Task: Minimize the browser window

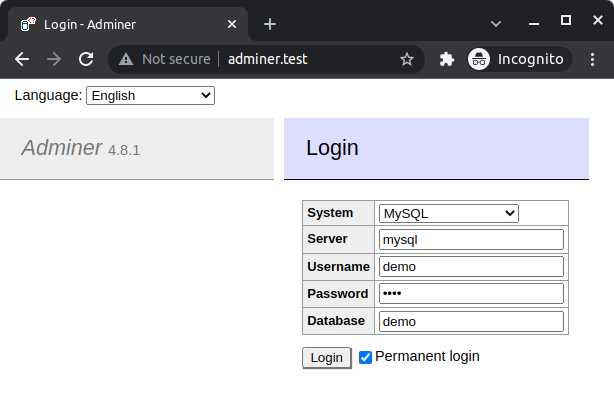Action: tap(534, 24)
